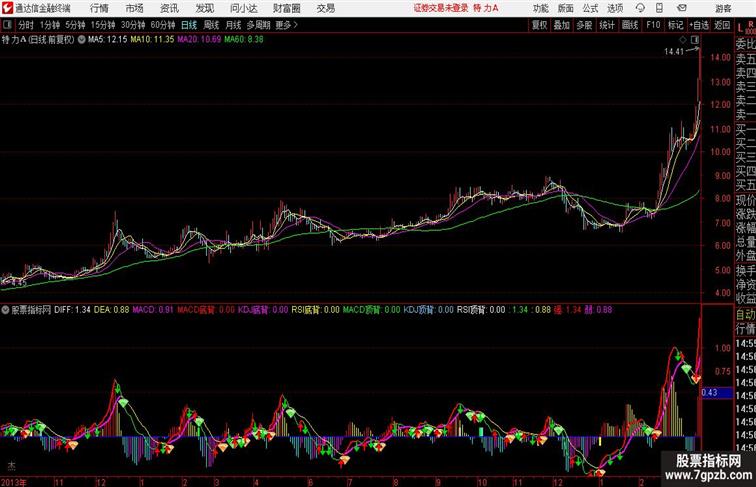Image resolution: width=756 pixels, height=487 pixels.
Task: Open the 版面 menu
Action: point(566,8)
